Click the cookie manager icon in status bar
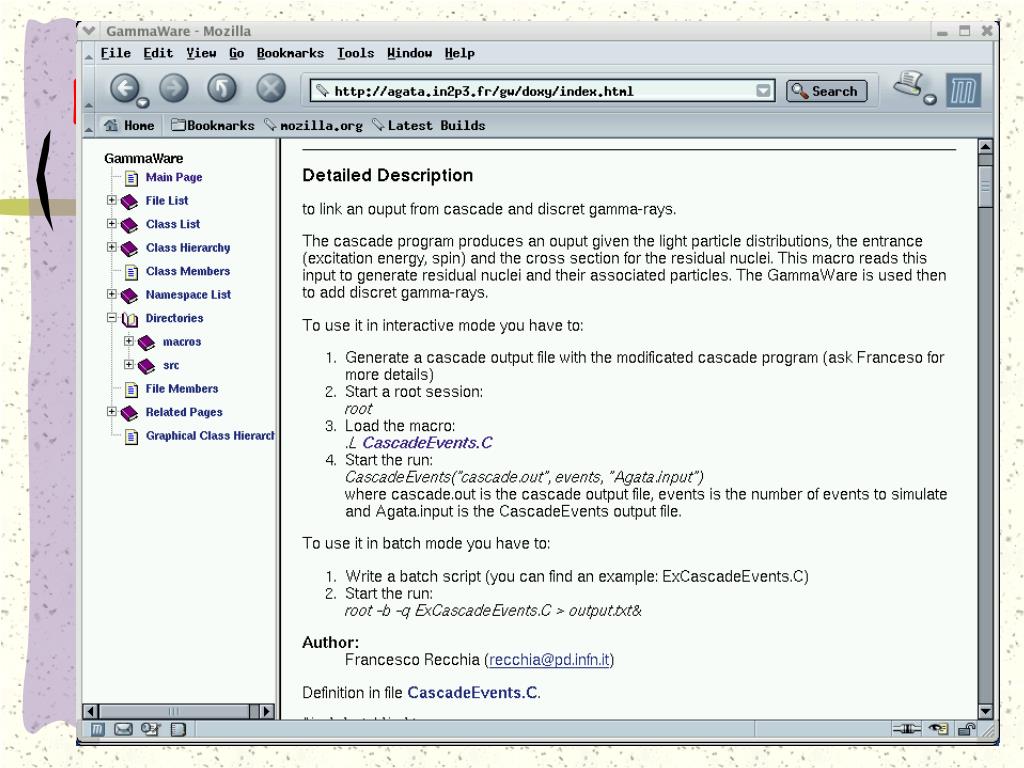The image size is (1024, 768). [938, 729]
